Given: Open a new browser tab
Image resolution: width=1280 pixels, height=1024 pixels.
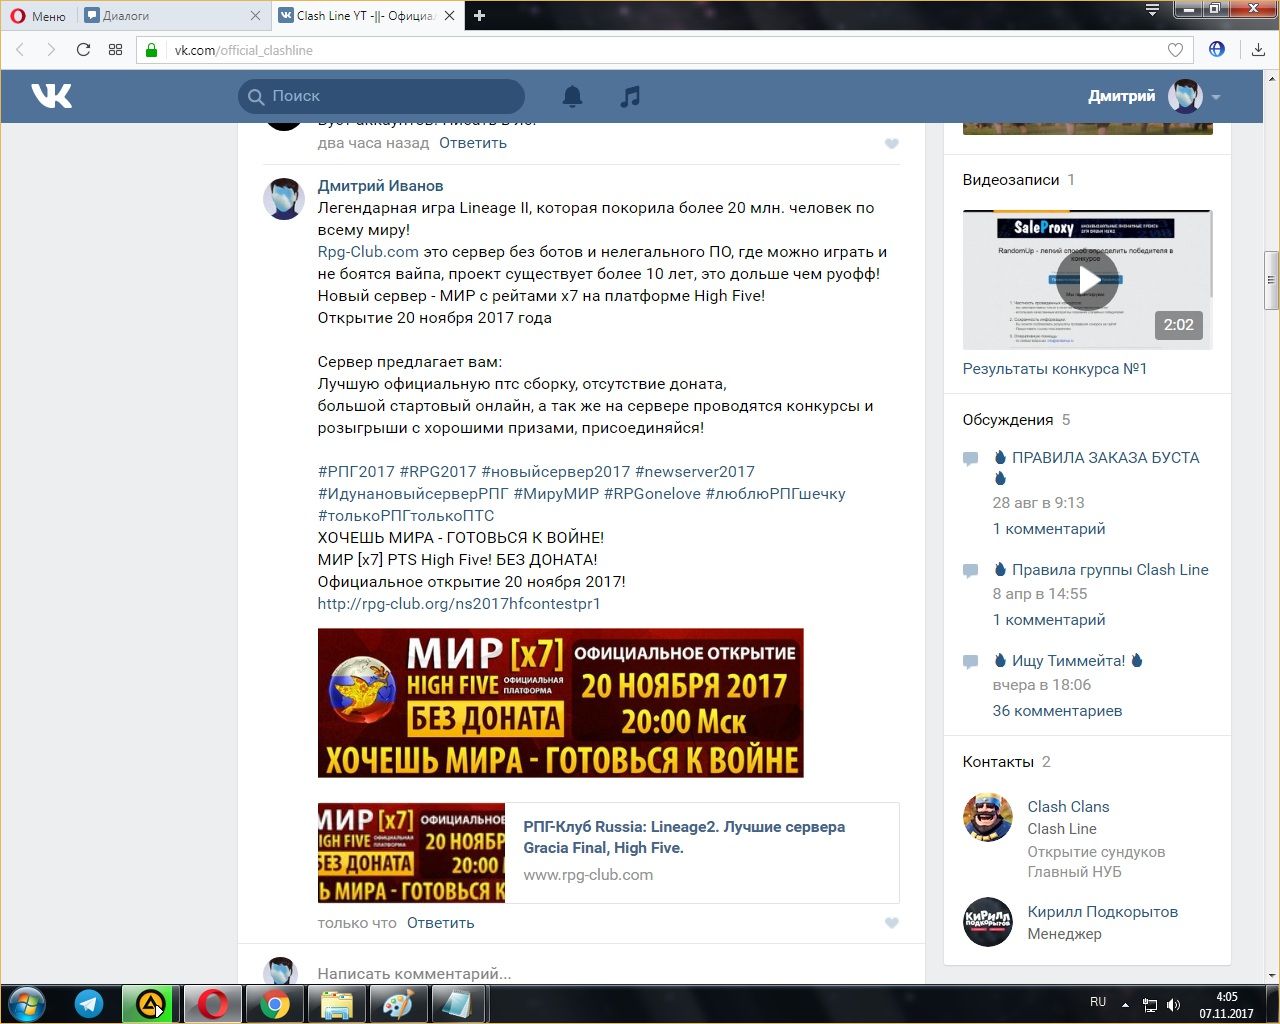Looking at the screenshot, I should pos(480,15).
